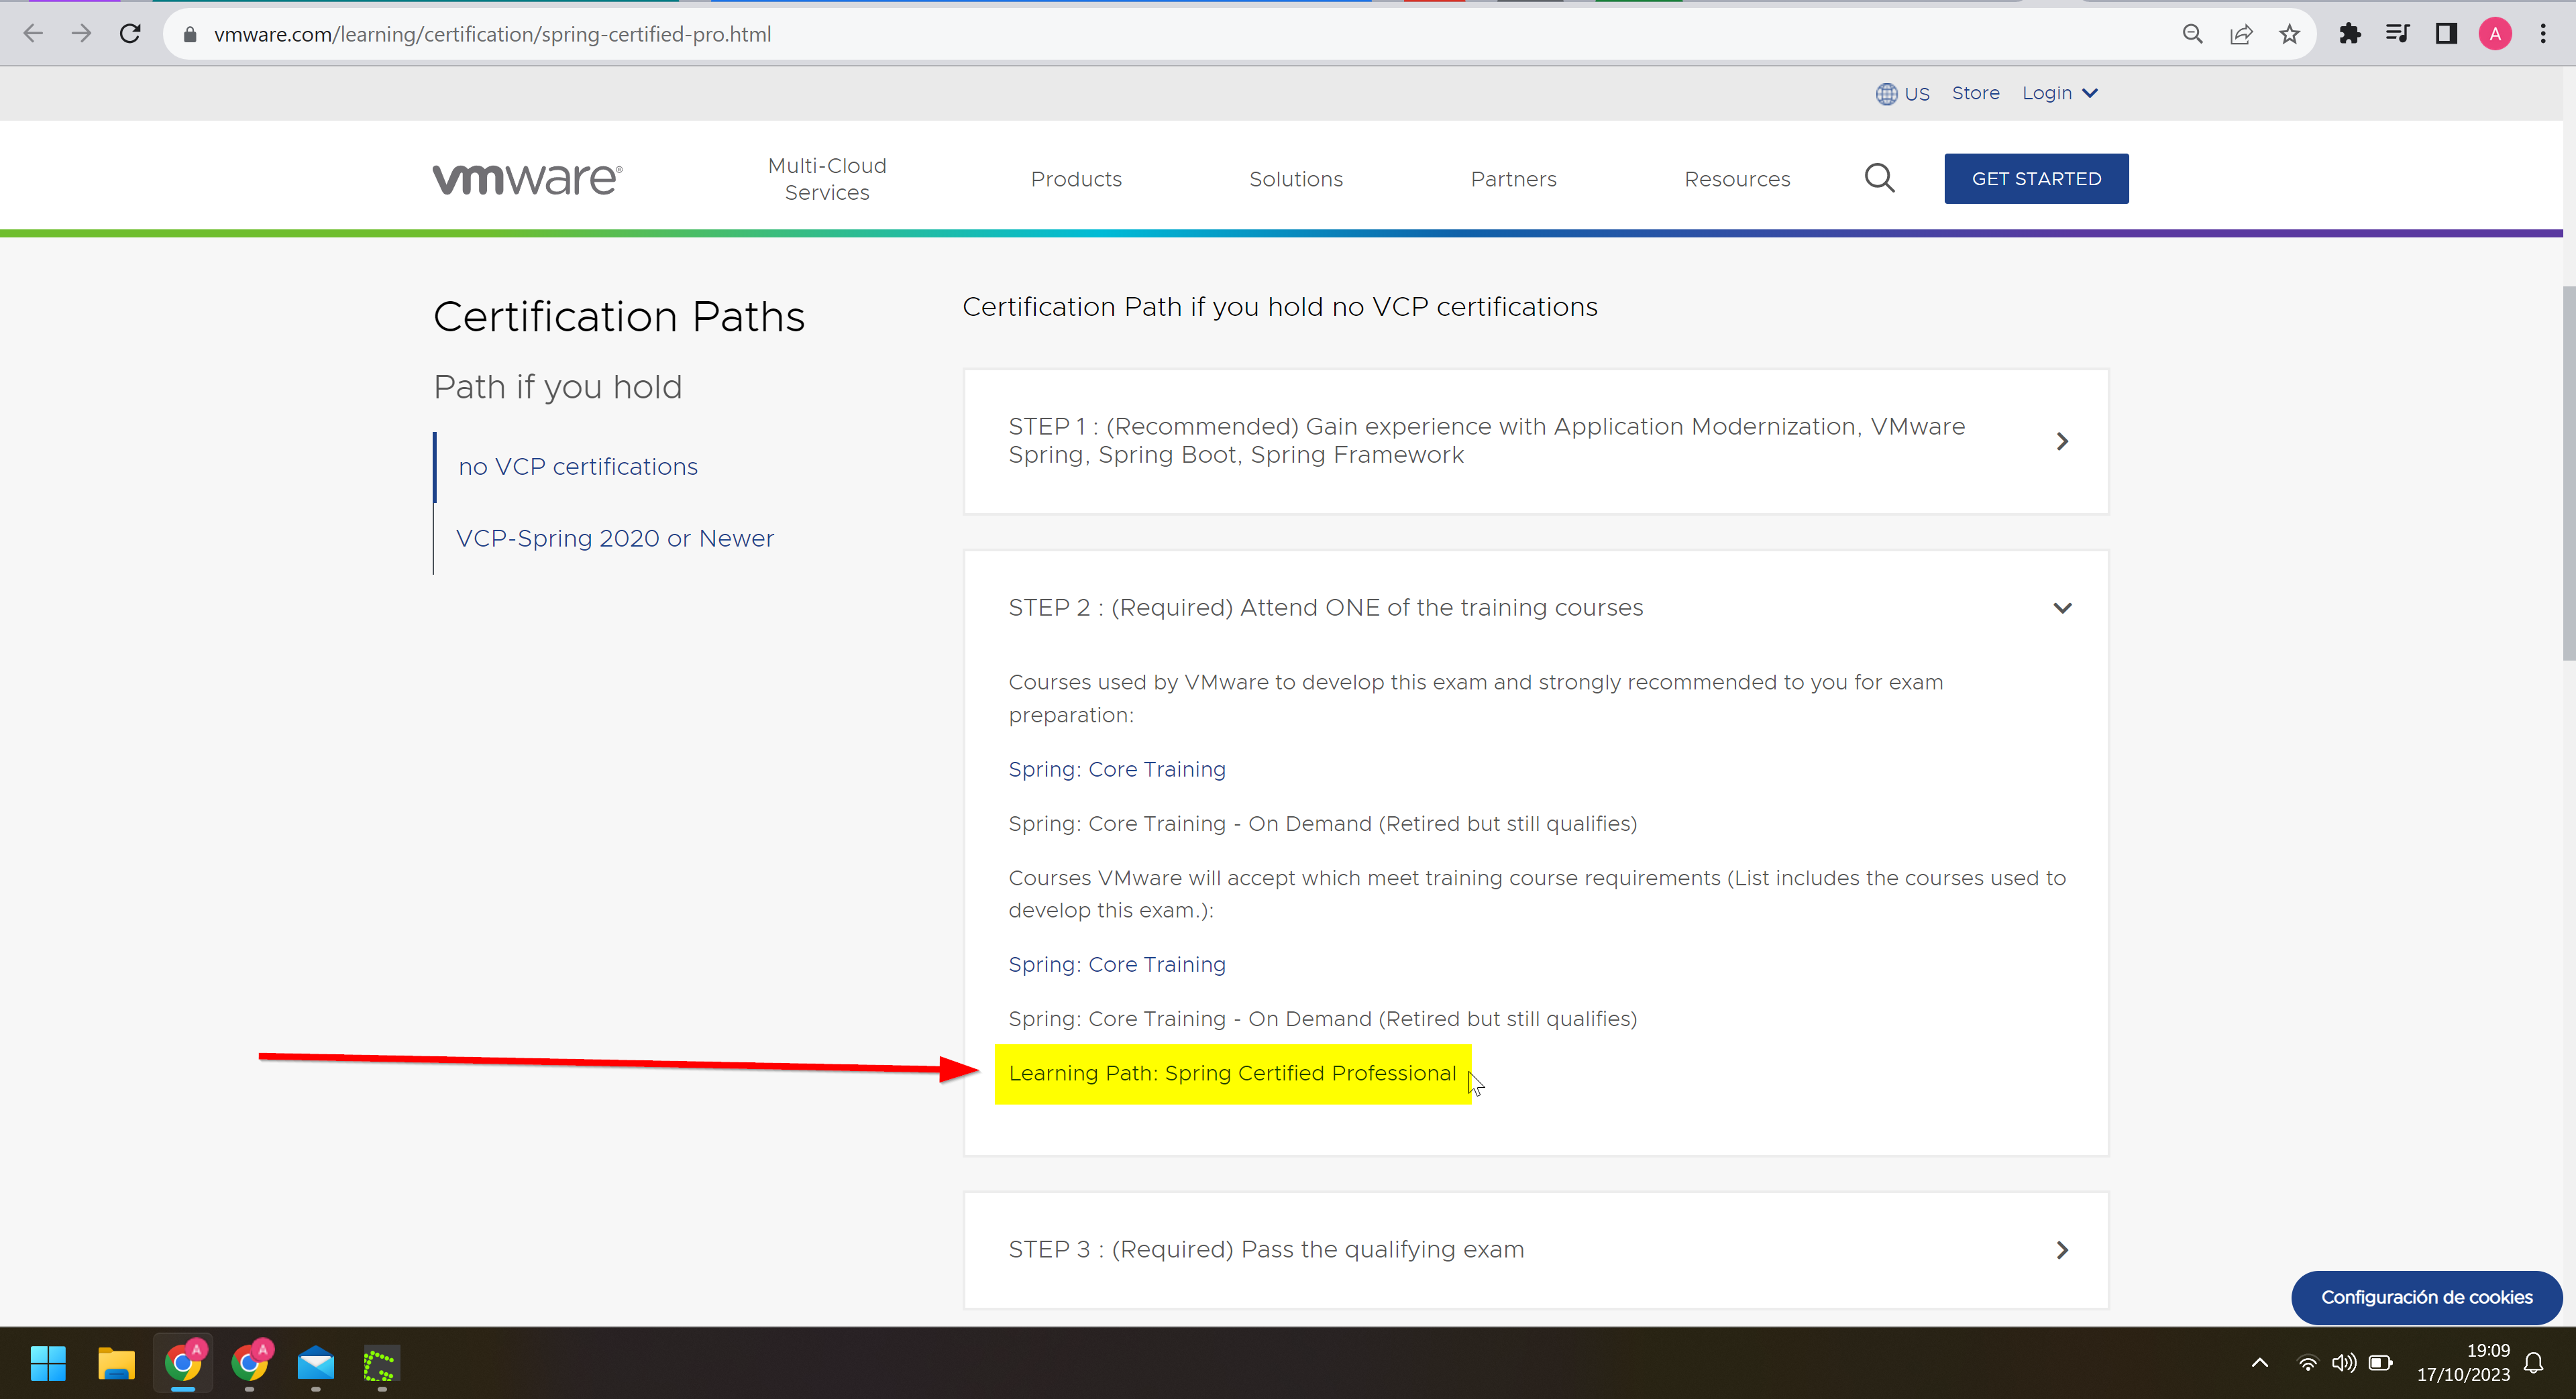Bookmark this page with the star icon
The width and height of the screenshot is (2576, 1399).
pyautogui.click(x=2290, y=34)
